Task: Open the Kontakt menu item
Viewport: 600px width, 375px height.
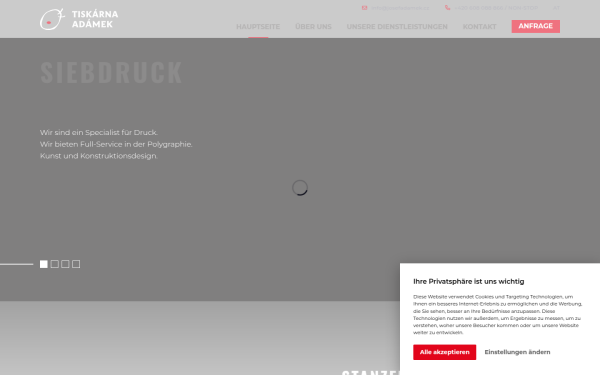Action: coord(479,27)
